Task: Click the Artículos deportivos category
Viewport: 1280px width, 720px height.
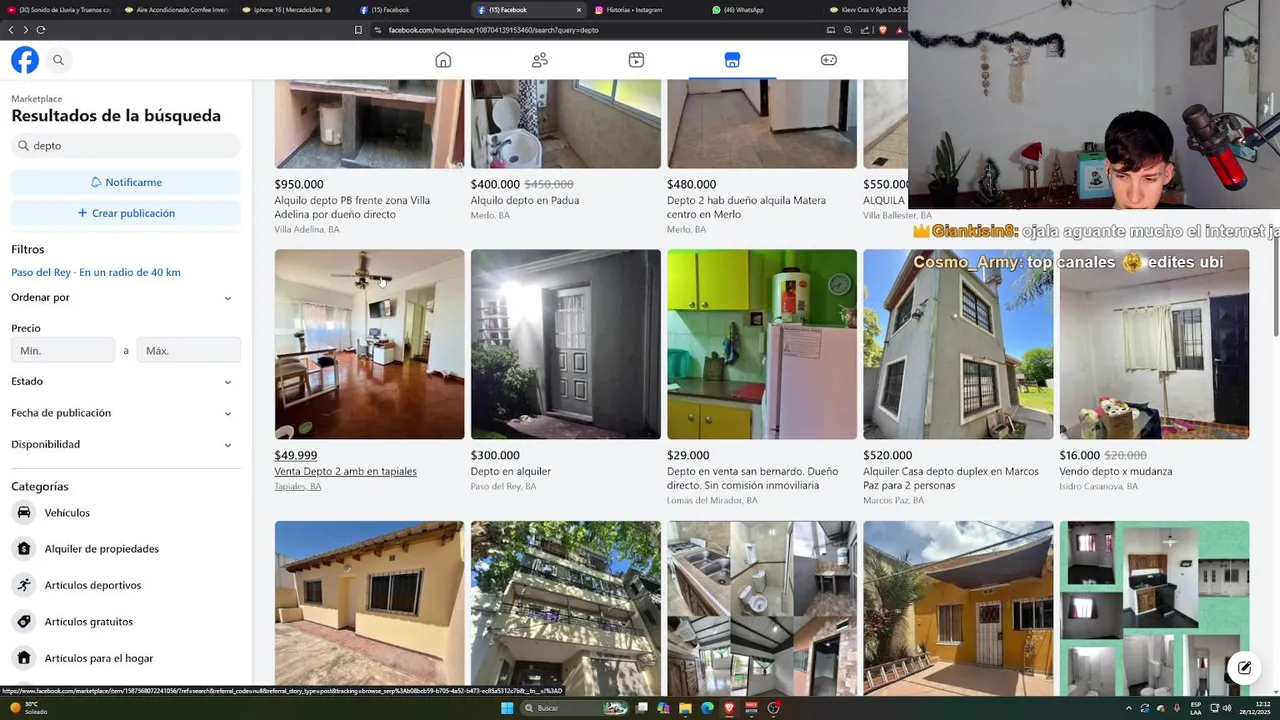Action: pyautogui.click(x=126, y=585)
